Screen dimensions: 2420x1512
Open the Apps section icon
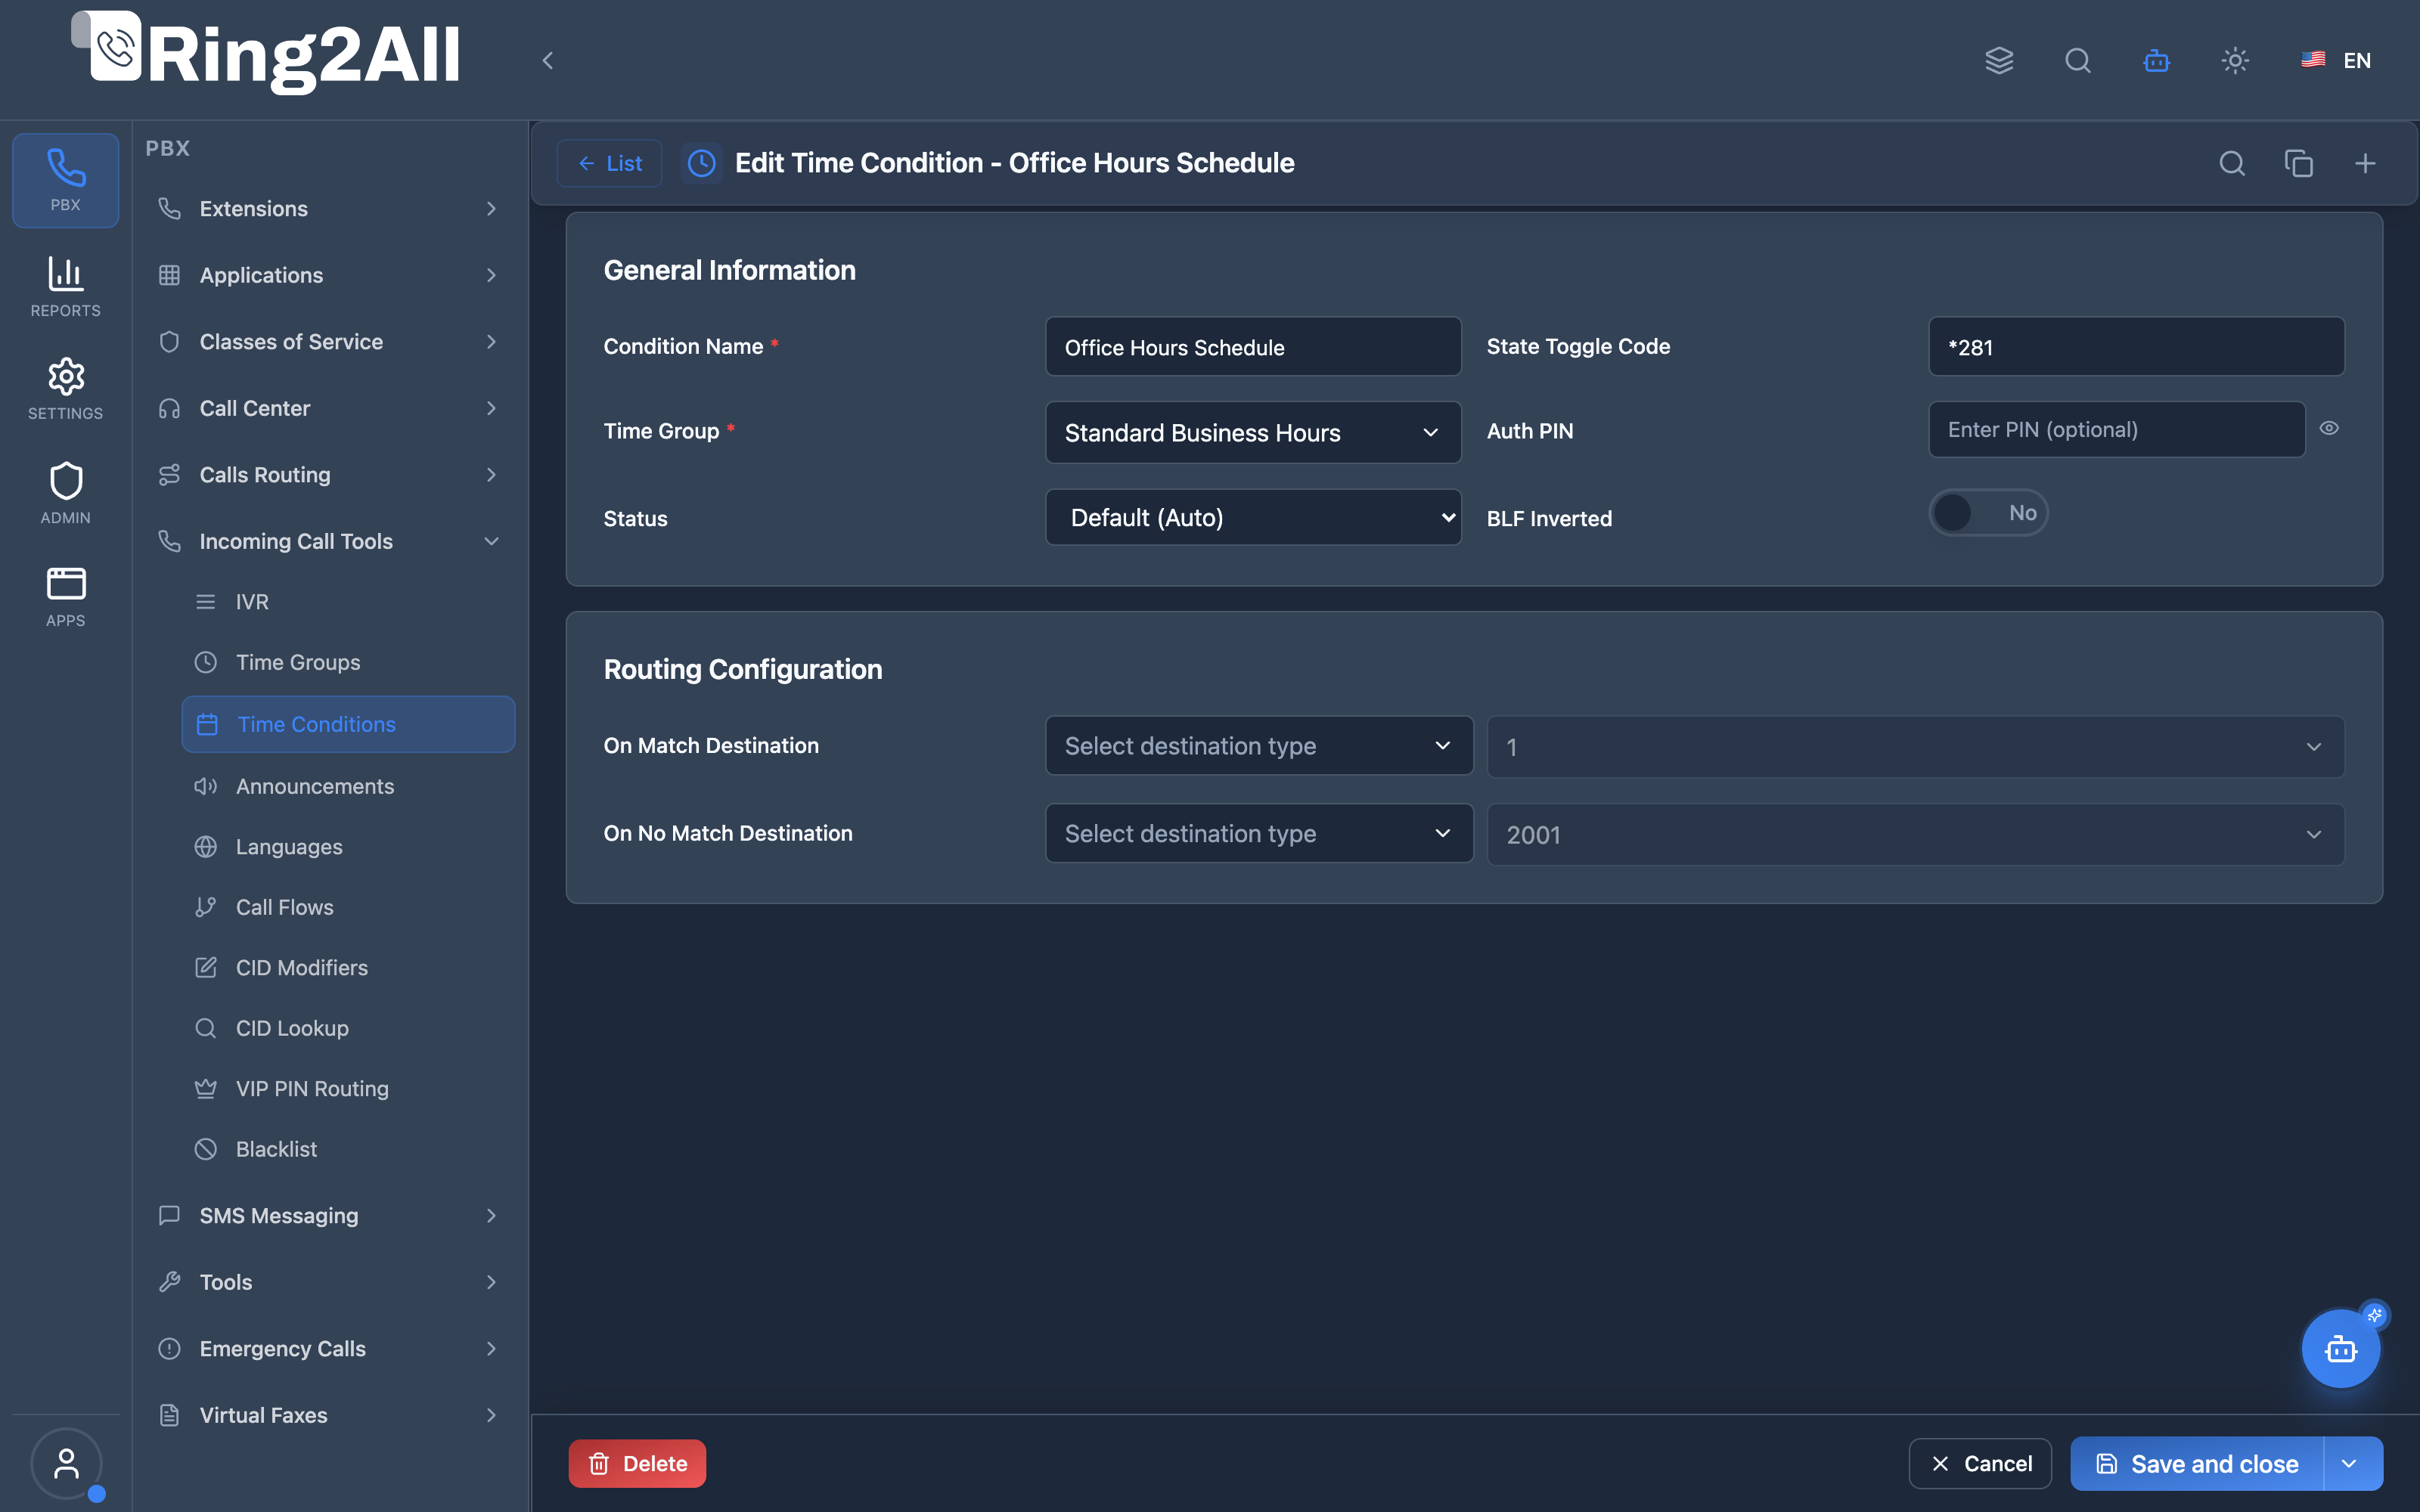pyautogui.click(x=65, y=597)
